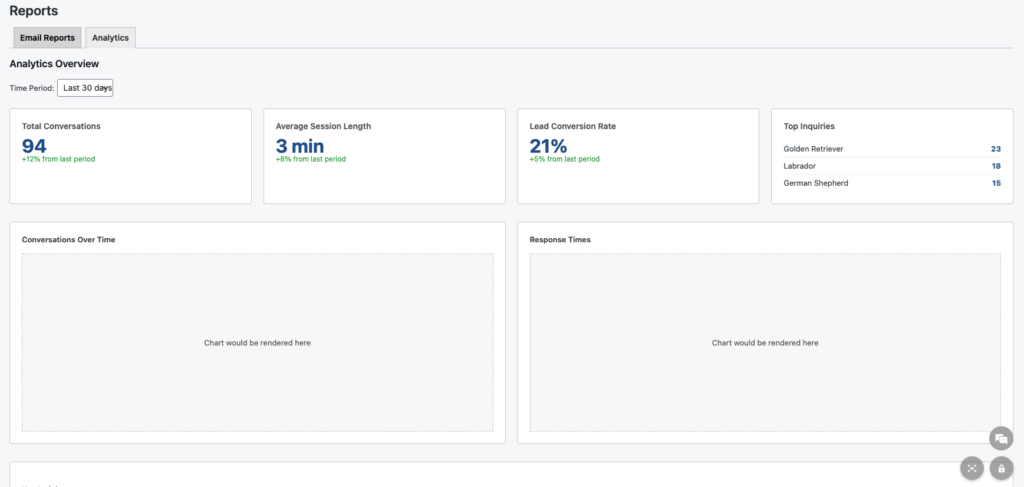Click the Analytics Overview heading
The height and width of the screenshot is (487, 1024).
pos(54,64)
